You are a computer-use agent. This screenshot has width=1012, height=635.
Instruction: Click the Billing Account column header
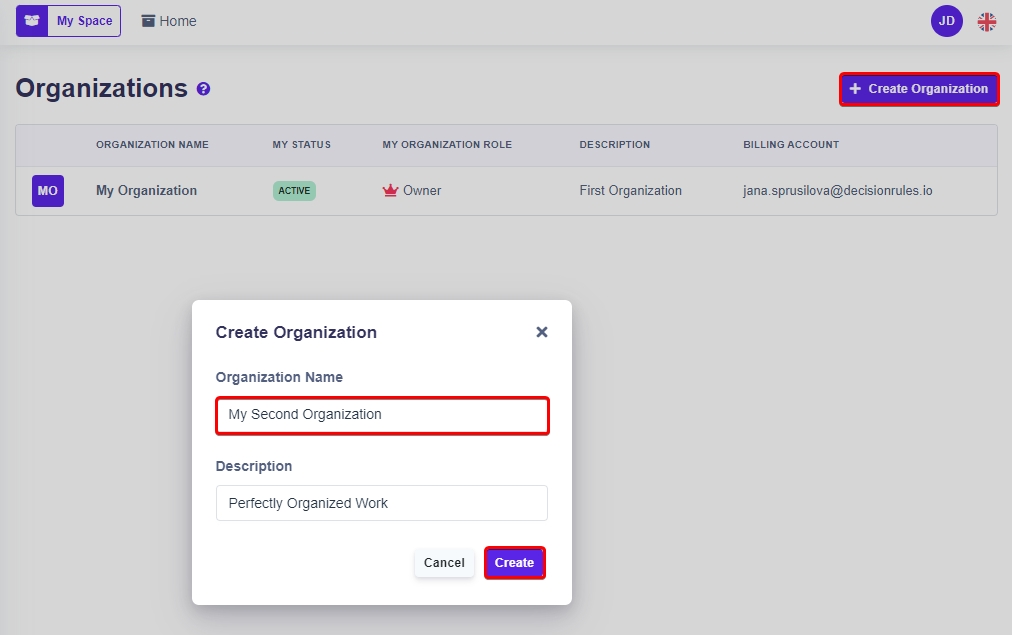[790, 145]
